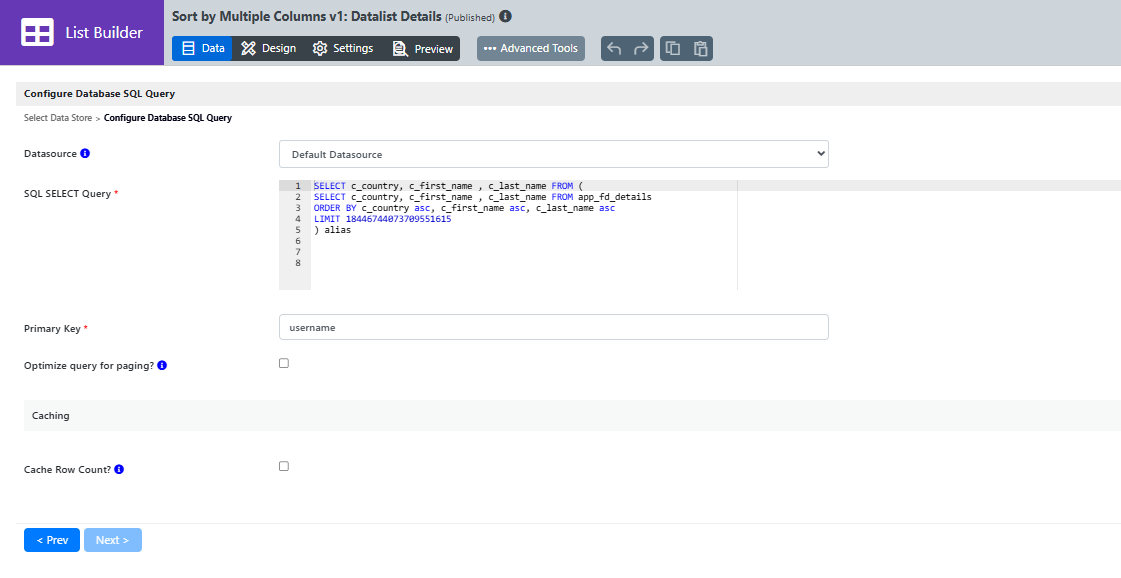Tick the Cache Row Count checkbox
This screenshot has width=1121, height=578.
point(284,466)
